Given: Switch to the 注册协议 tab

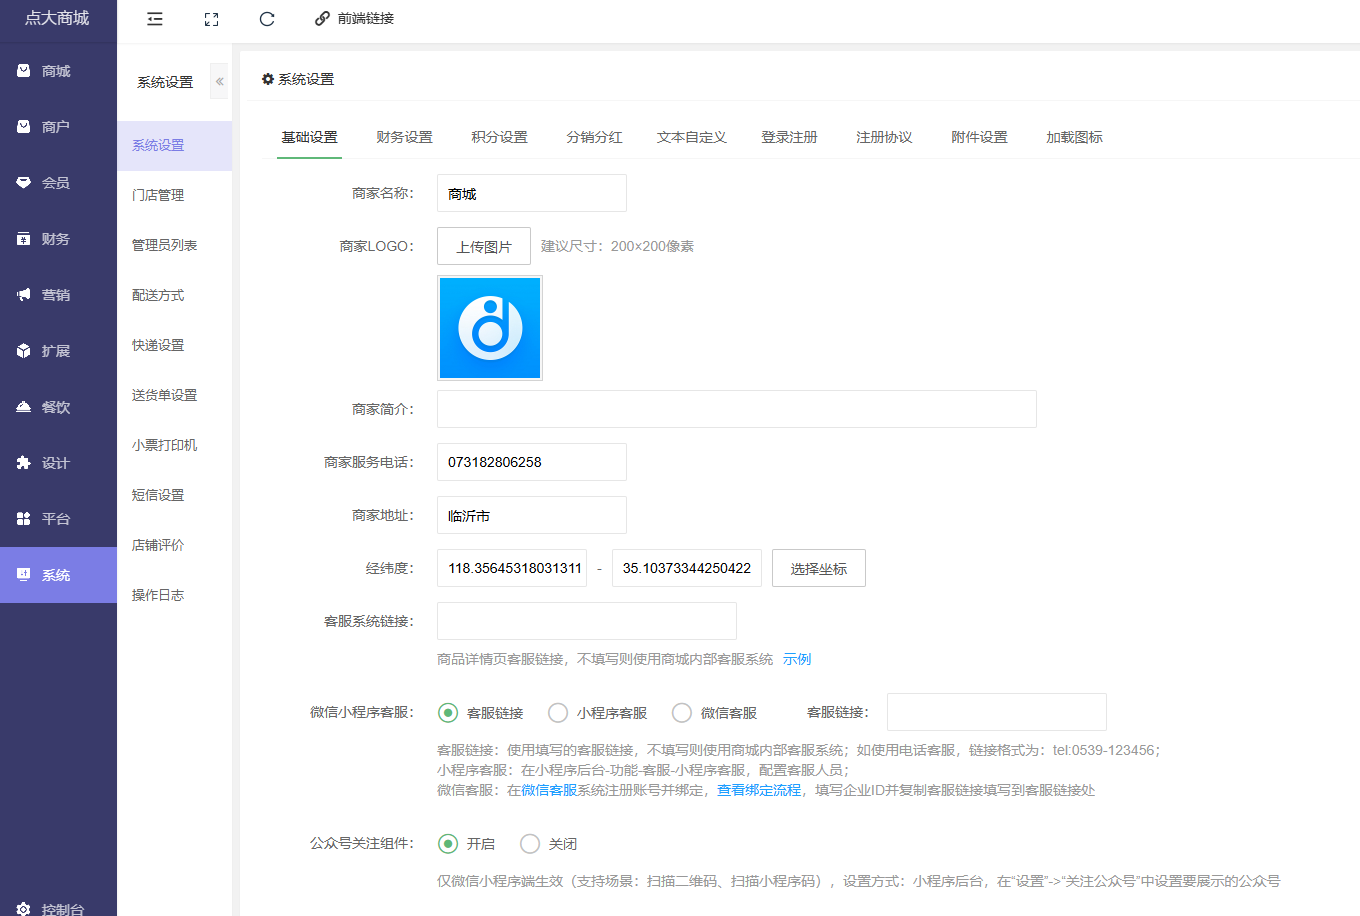Looking at the screenshot, I should (x=884, y=137).
